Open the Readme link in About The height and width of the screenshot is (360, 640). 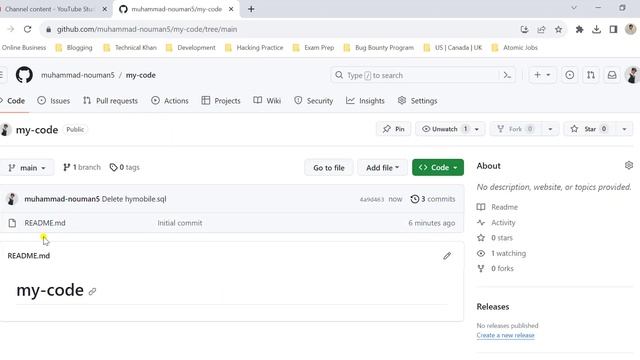pos(504,207)
